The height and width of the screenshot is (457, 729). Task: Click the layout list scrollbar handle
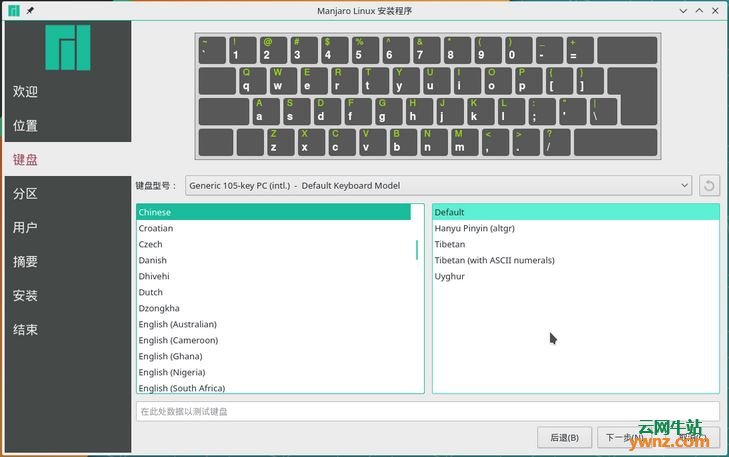click(x=417, y=250)
